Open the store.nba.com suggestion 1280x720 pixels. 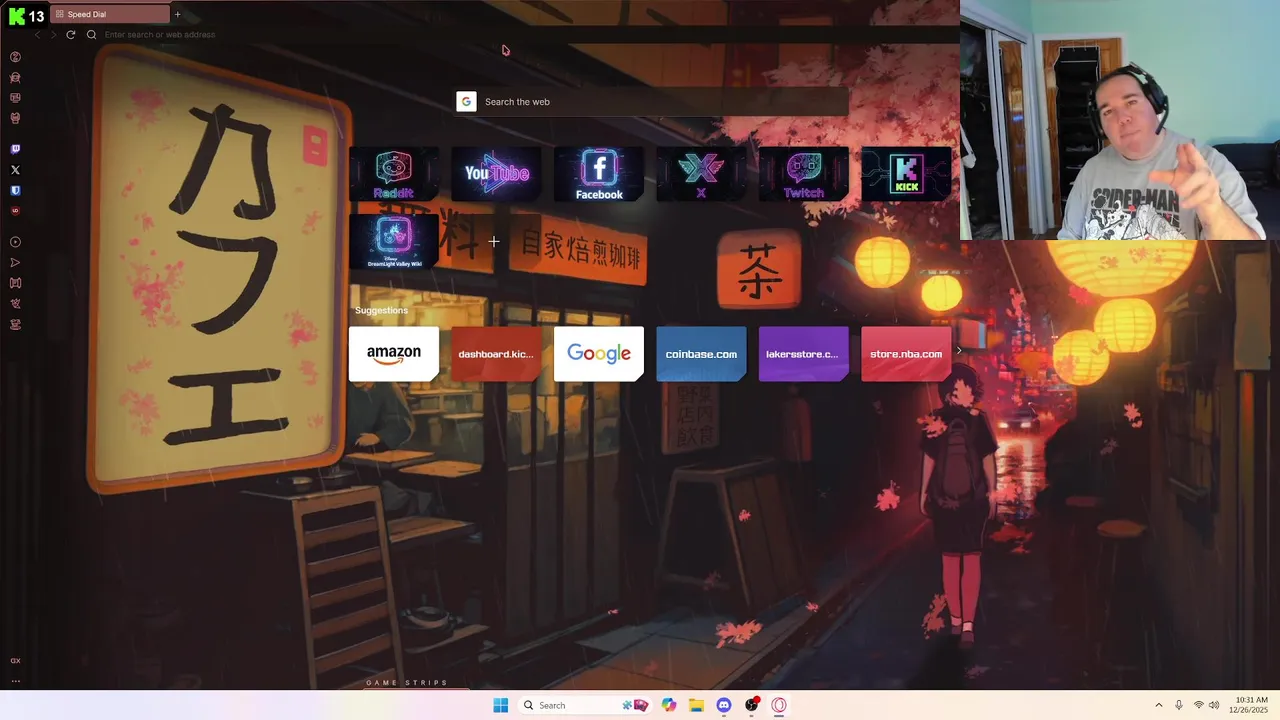[x=906, y=354]
